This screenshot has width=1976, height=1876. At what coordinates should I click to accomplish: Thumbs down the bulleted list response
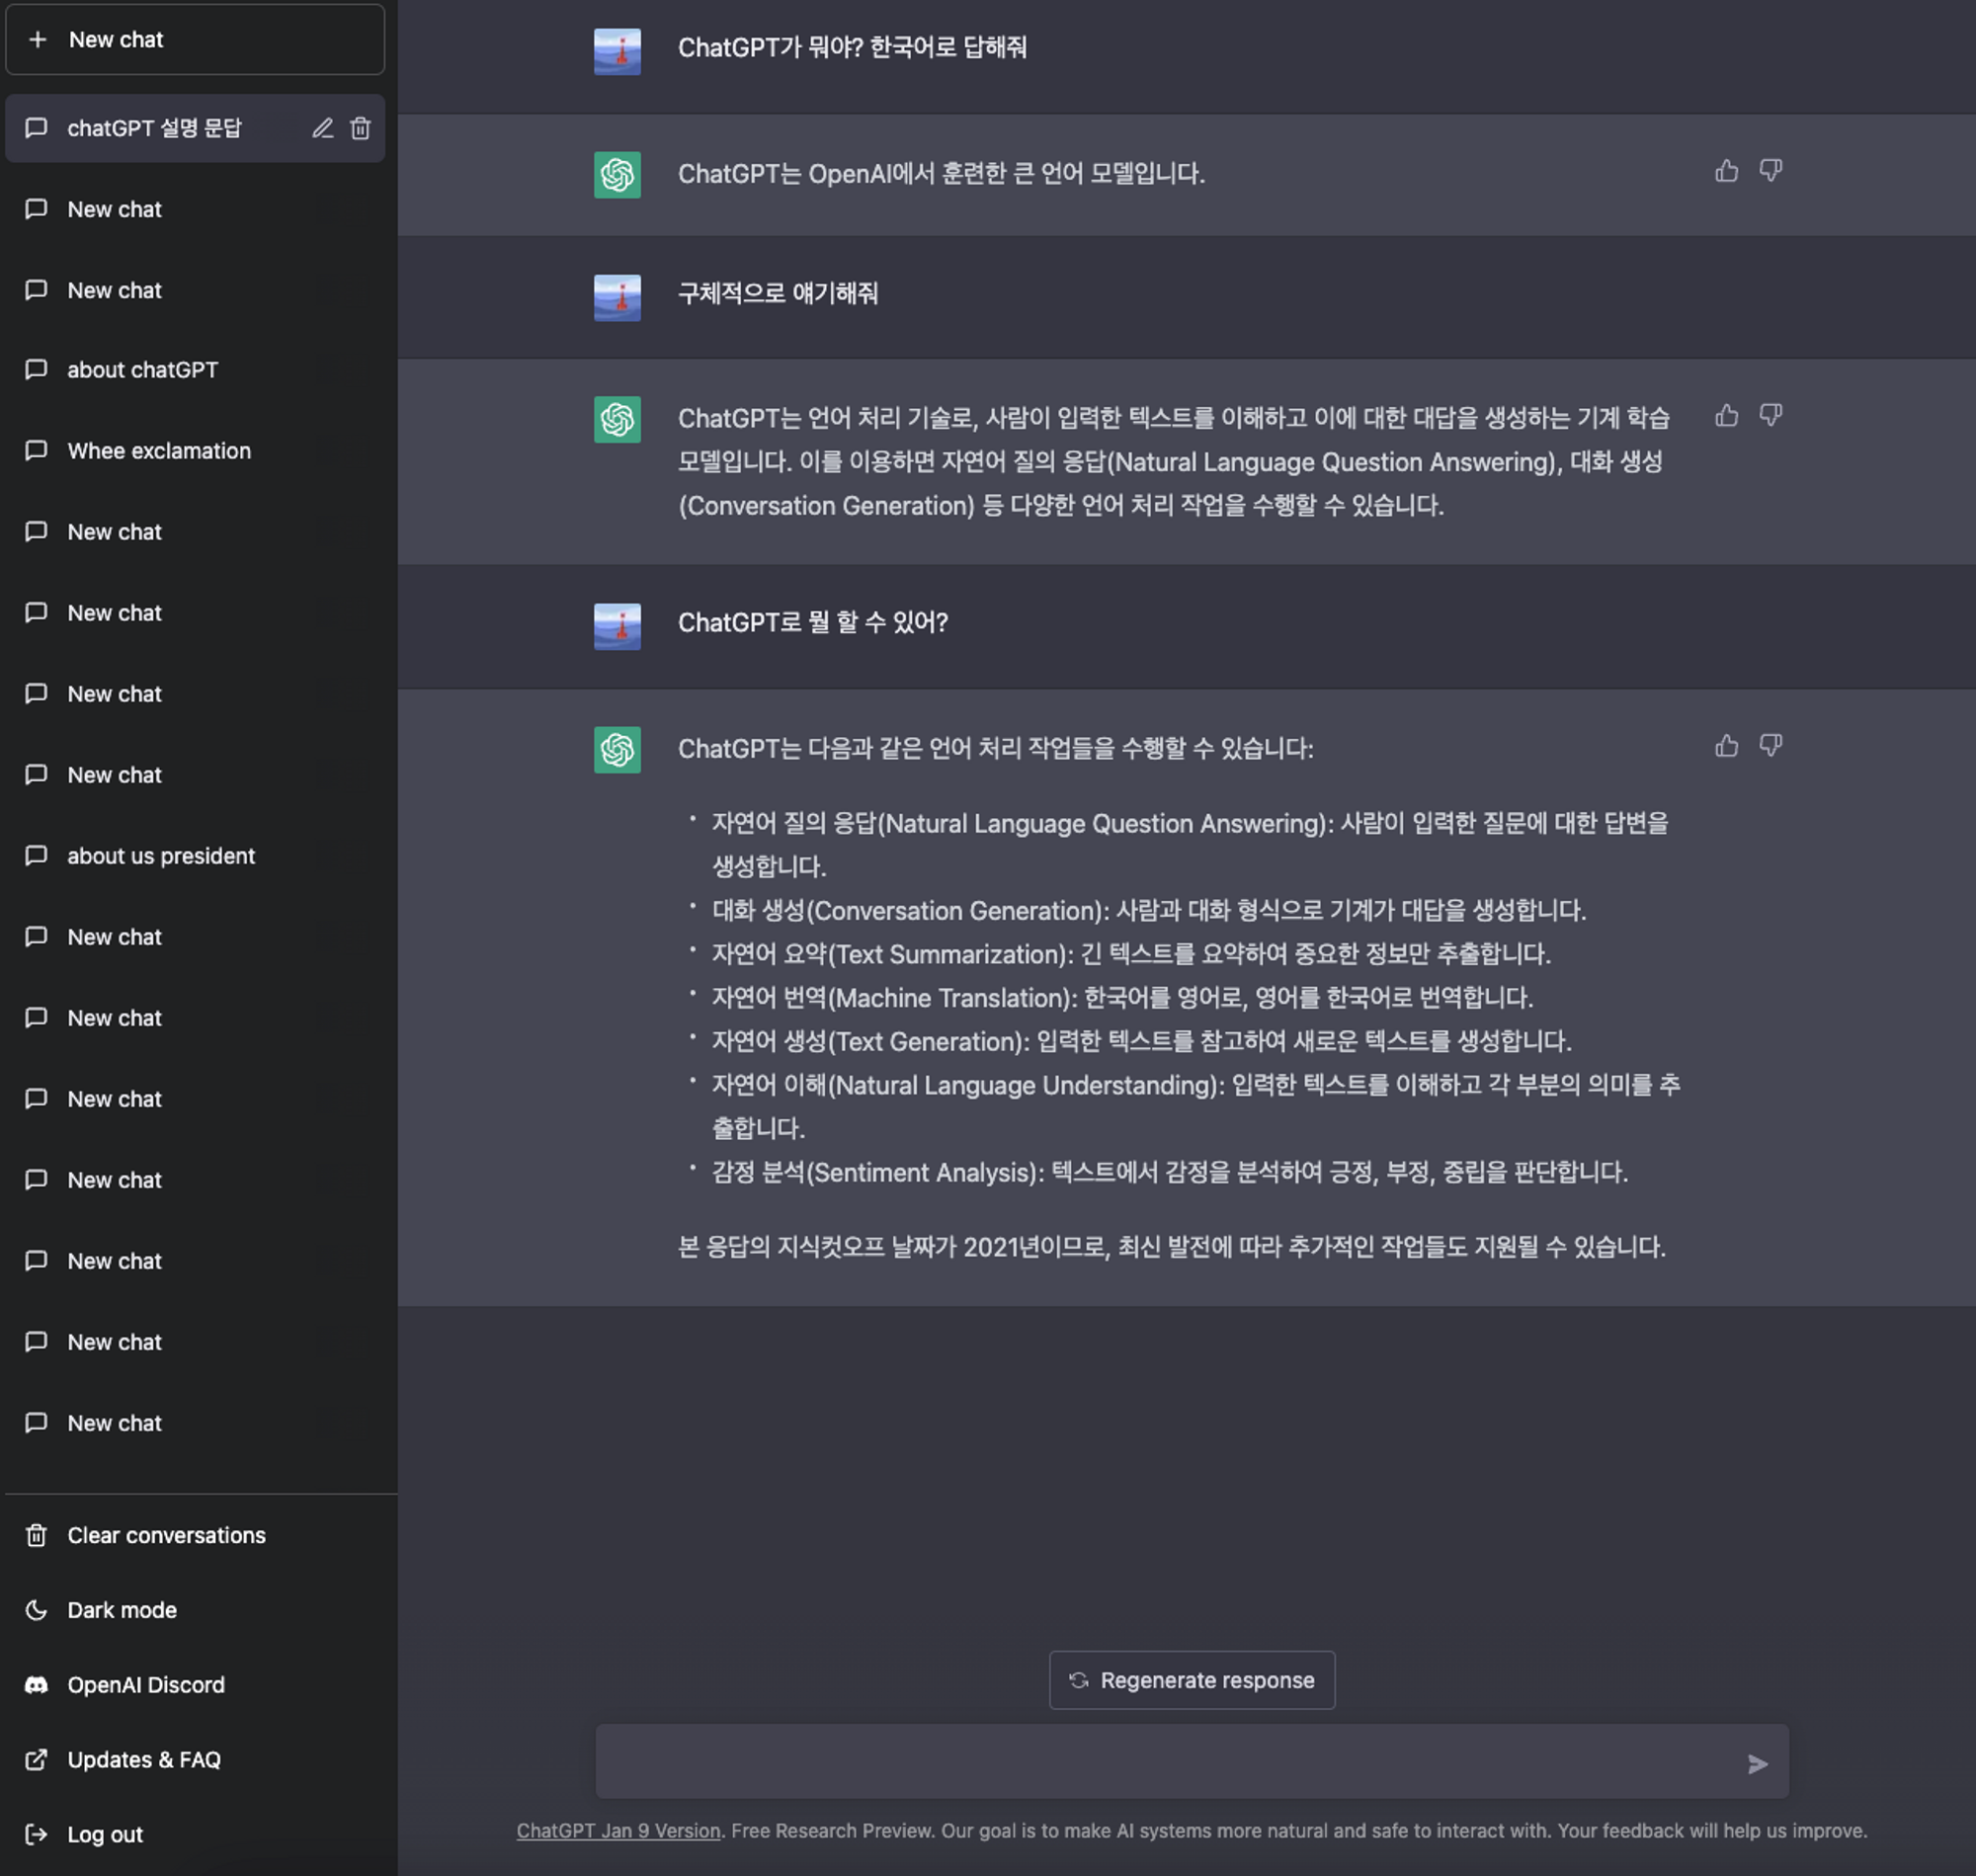click(1770, 746)
